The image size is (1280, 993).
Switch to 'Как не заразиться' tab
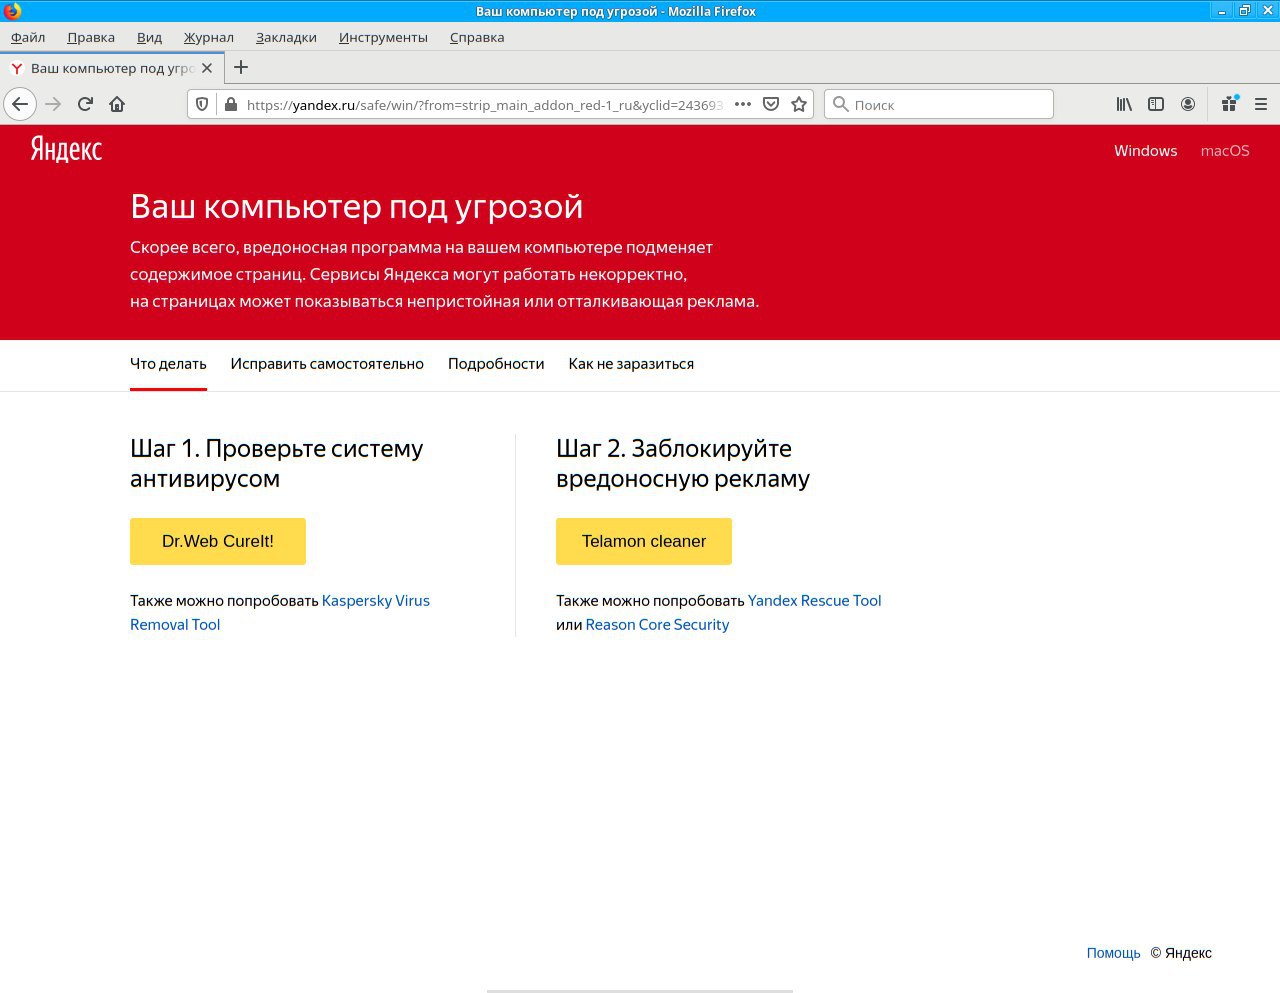pos(631,364)
